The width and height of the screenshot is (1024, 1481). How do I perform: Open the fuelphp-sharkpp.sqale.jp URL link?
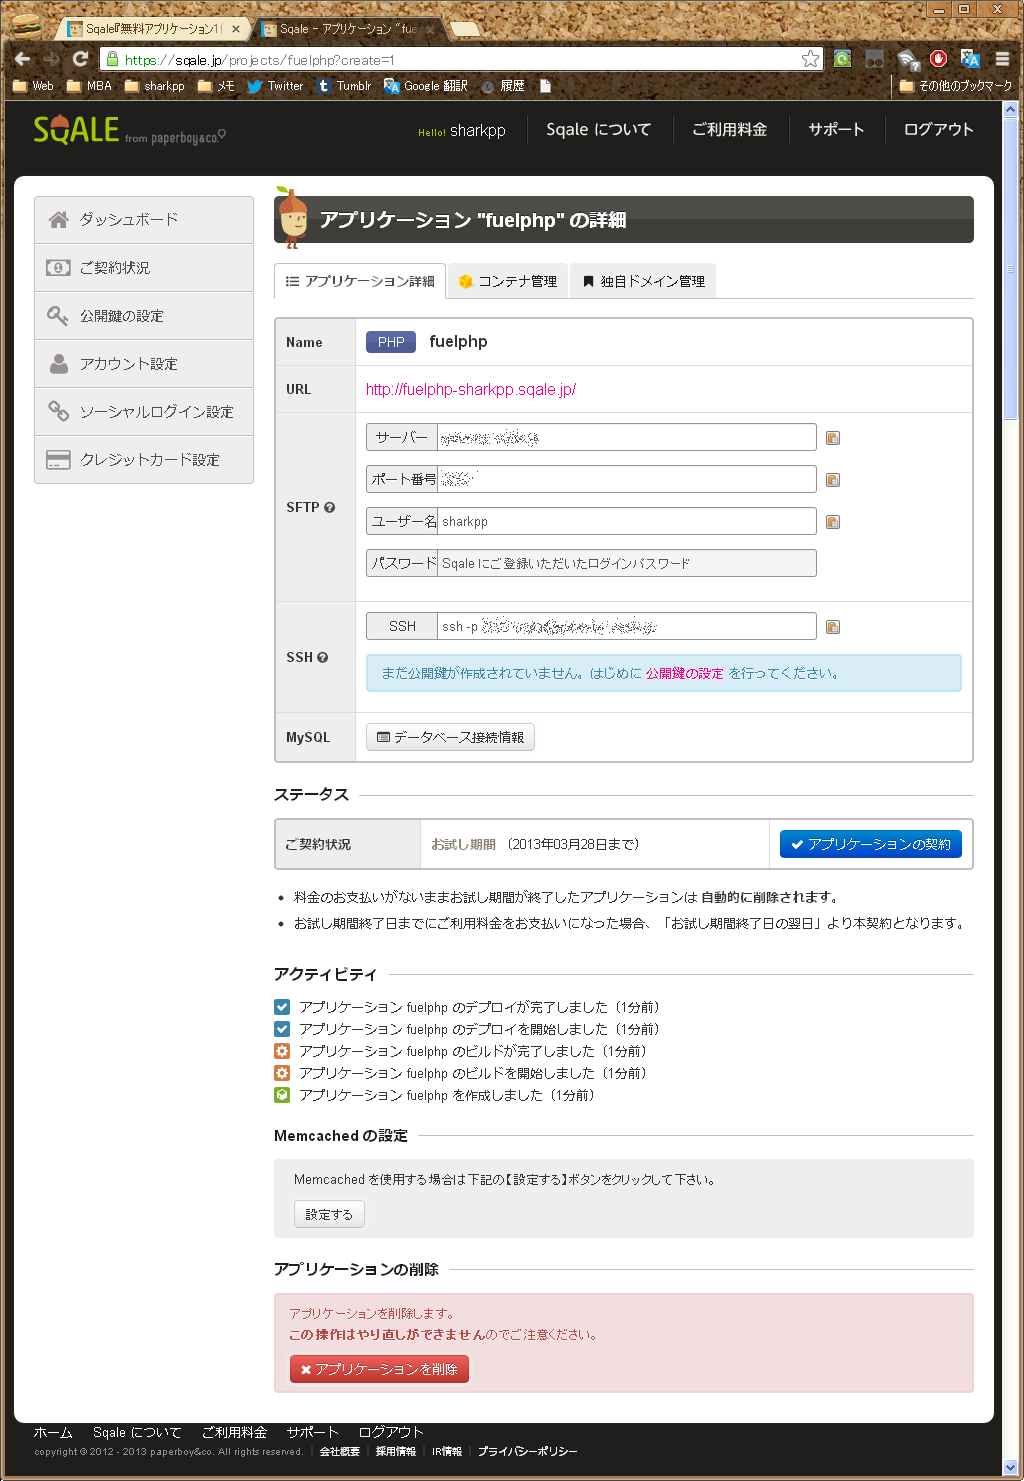[x=471, y=389]
